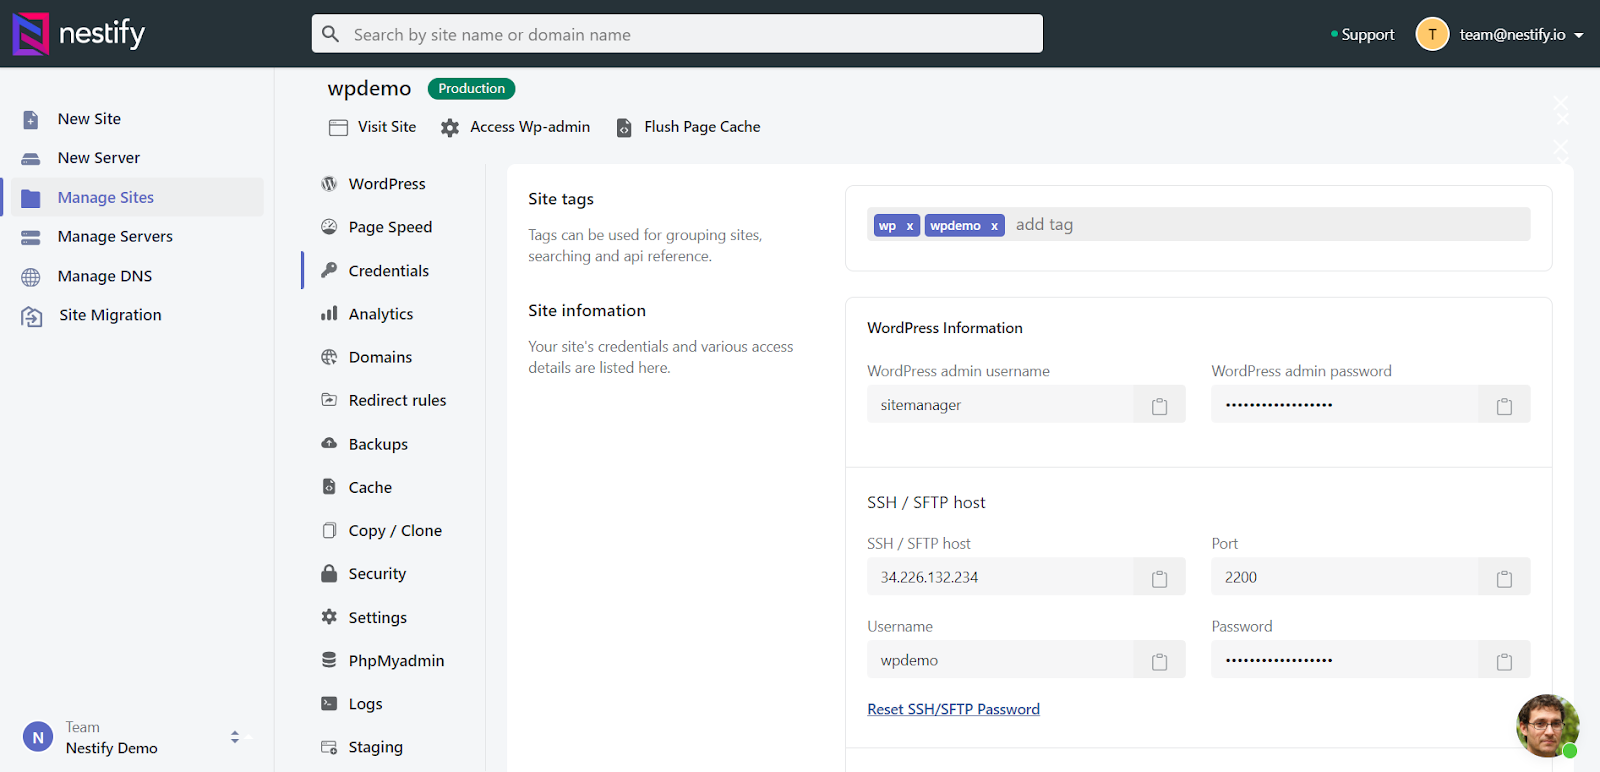1600x772 pixels.
Task: Select New Server label in sidebar
Action: [99, 158]
